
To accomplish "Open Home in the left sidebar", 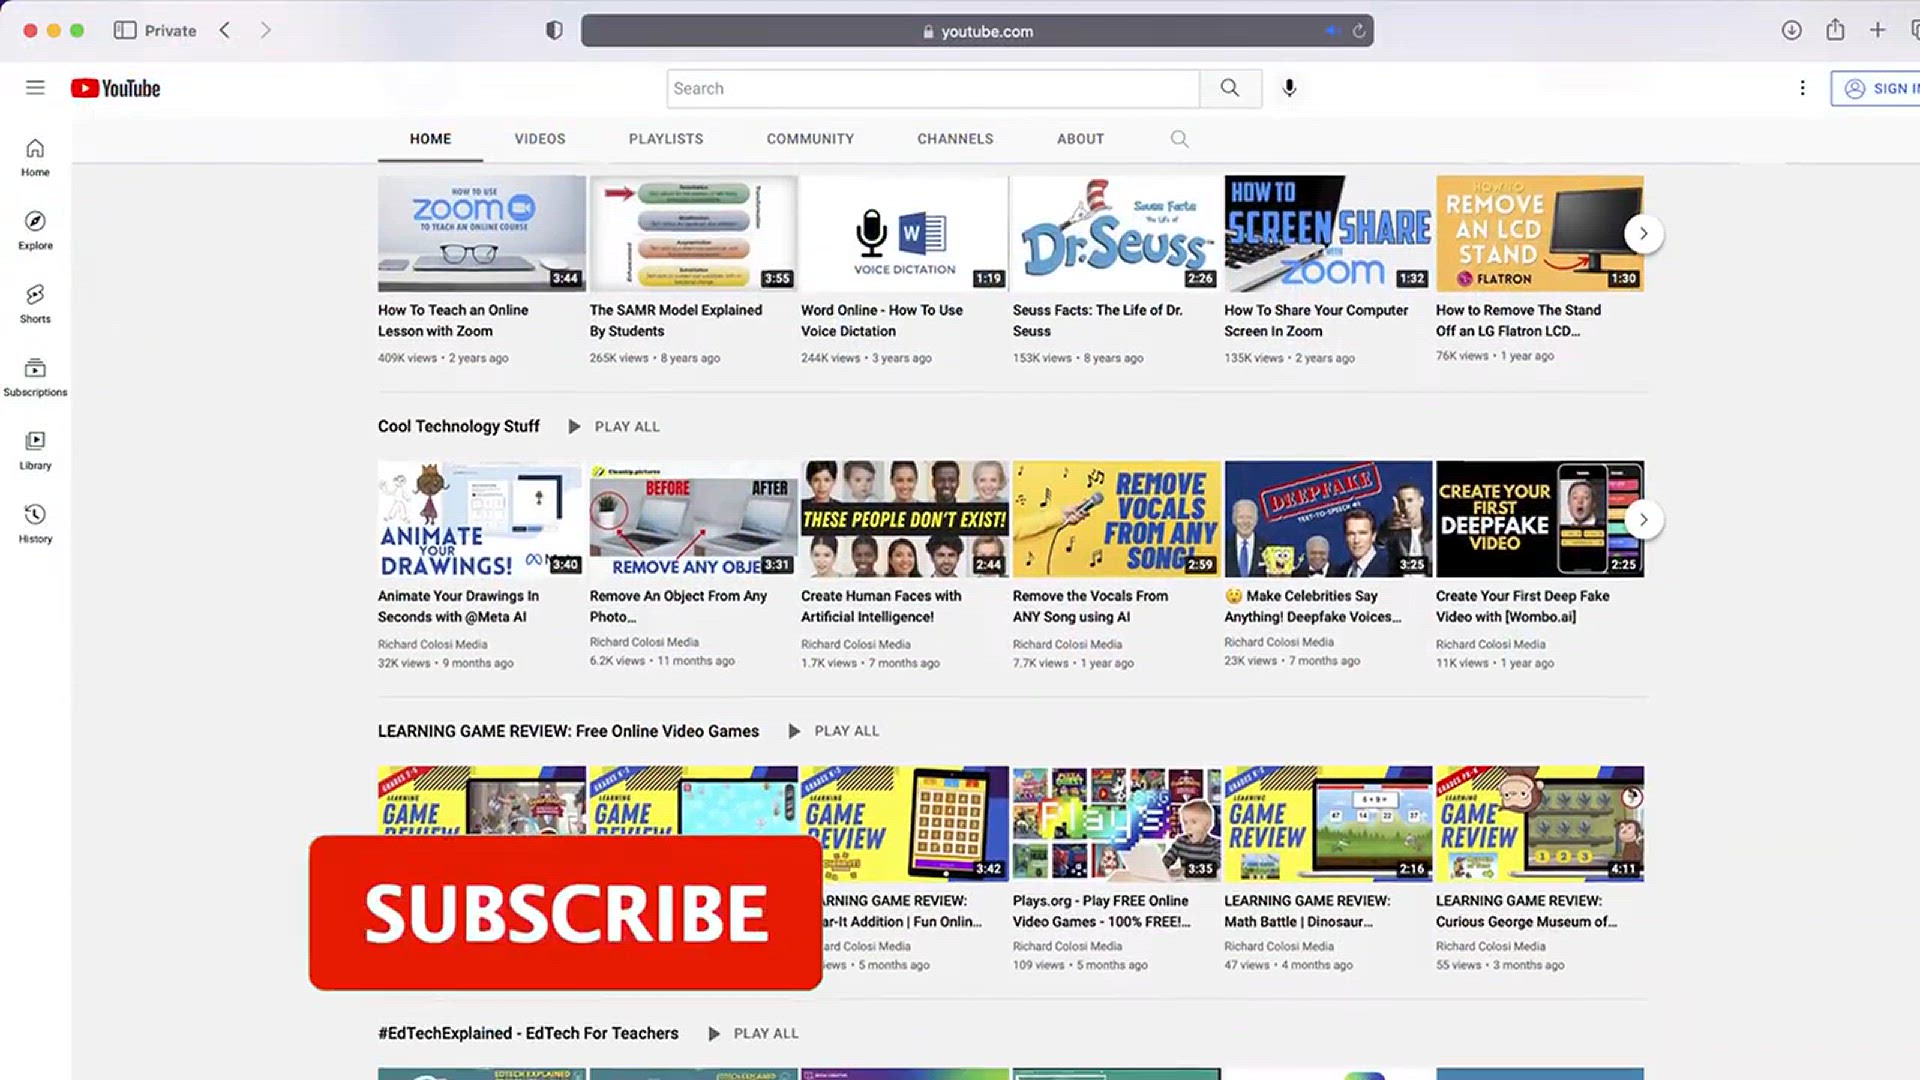I will point(35,158).
